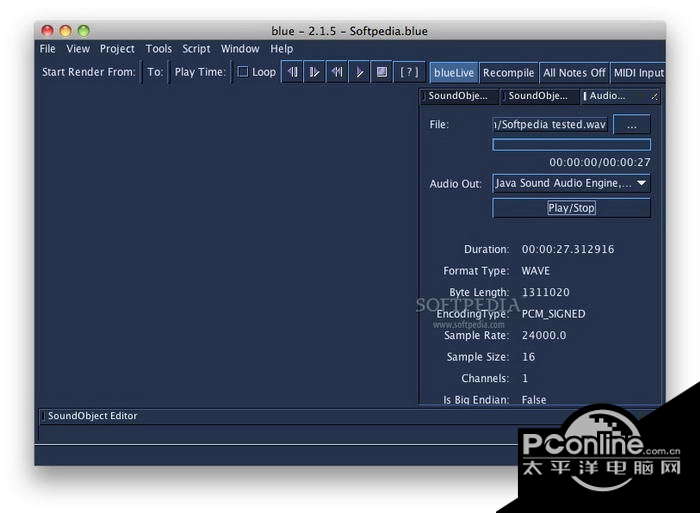Image resolution: width=700 pixels, height=513 pixels.
Task: Click the File path input field
Action: [x=550, y=125]
